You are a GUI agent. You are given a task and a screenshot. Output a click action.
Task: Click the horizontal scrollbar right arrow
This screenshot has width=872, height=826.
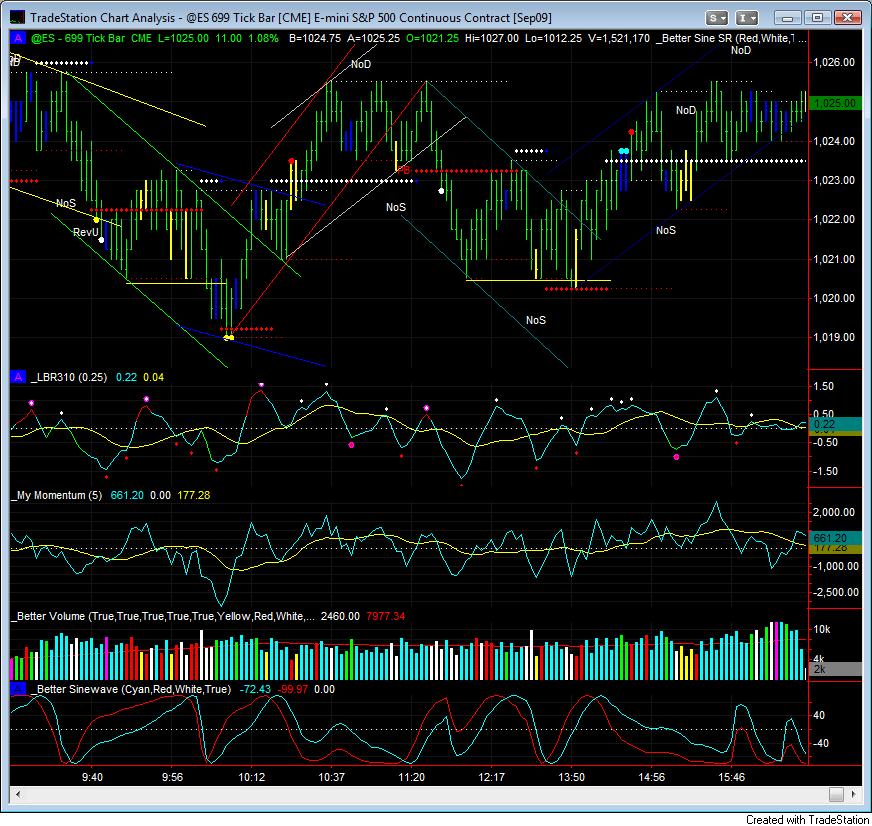tap(854, 794)
